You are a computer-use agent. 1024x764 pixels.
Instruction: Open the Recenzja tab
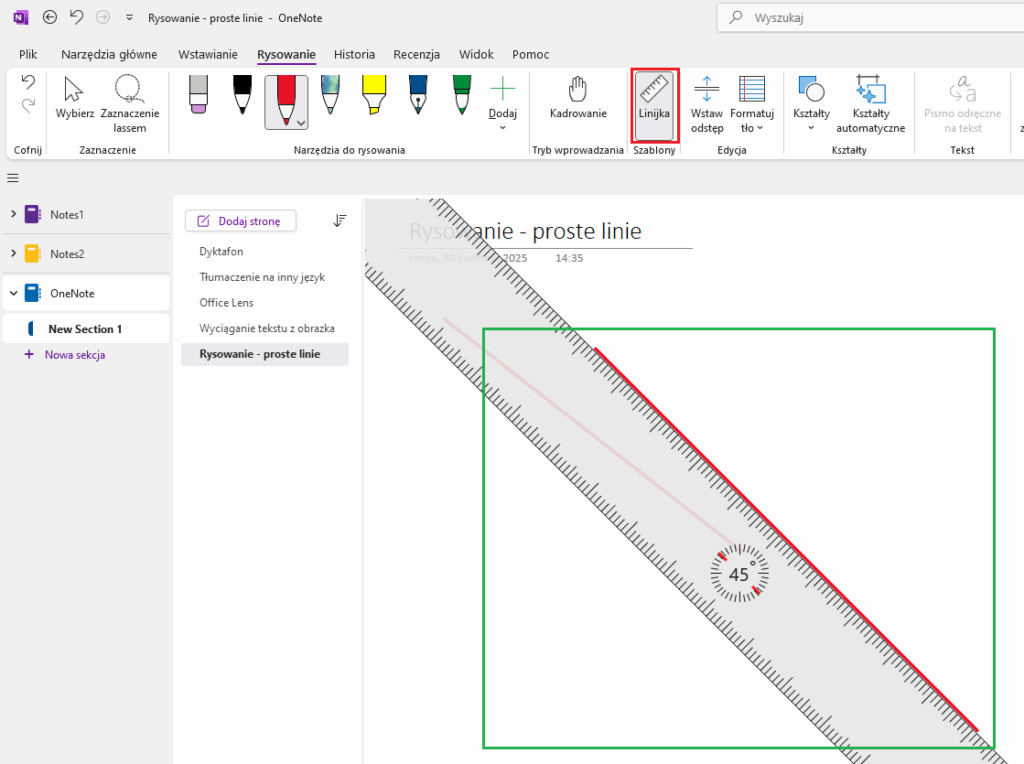(417, 54)
